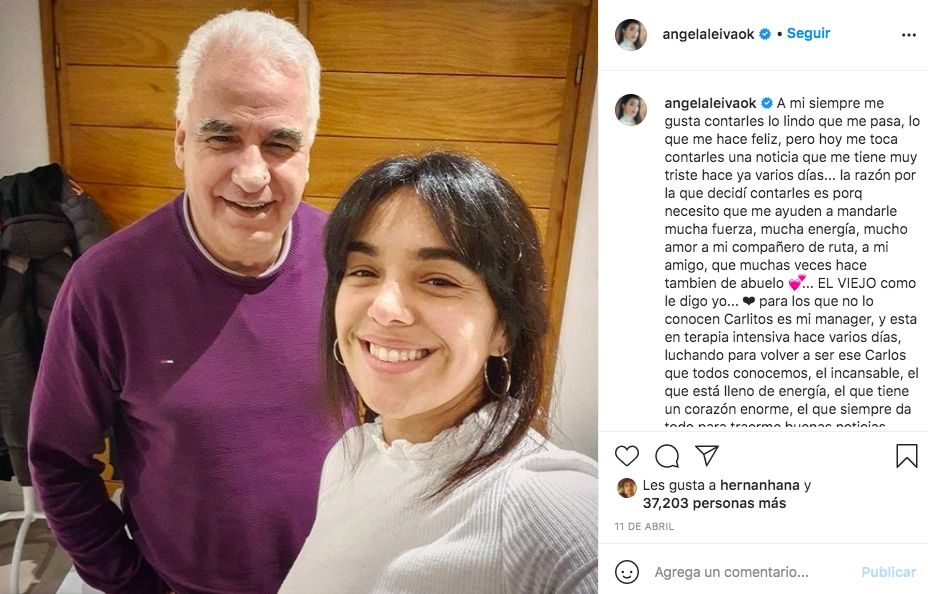Click angelaleivaok username in header
The height and width of the screenshot is (594, 928).
click(708, 34)
